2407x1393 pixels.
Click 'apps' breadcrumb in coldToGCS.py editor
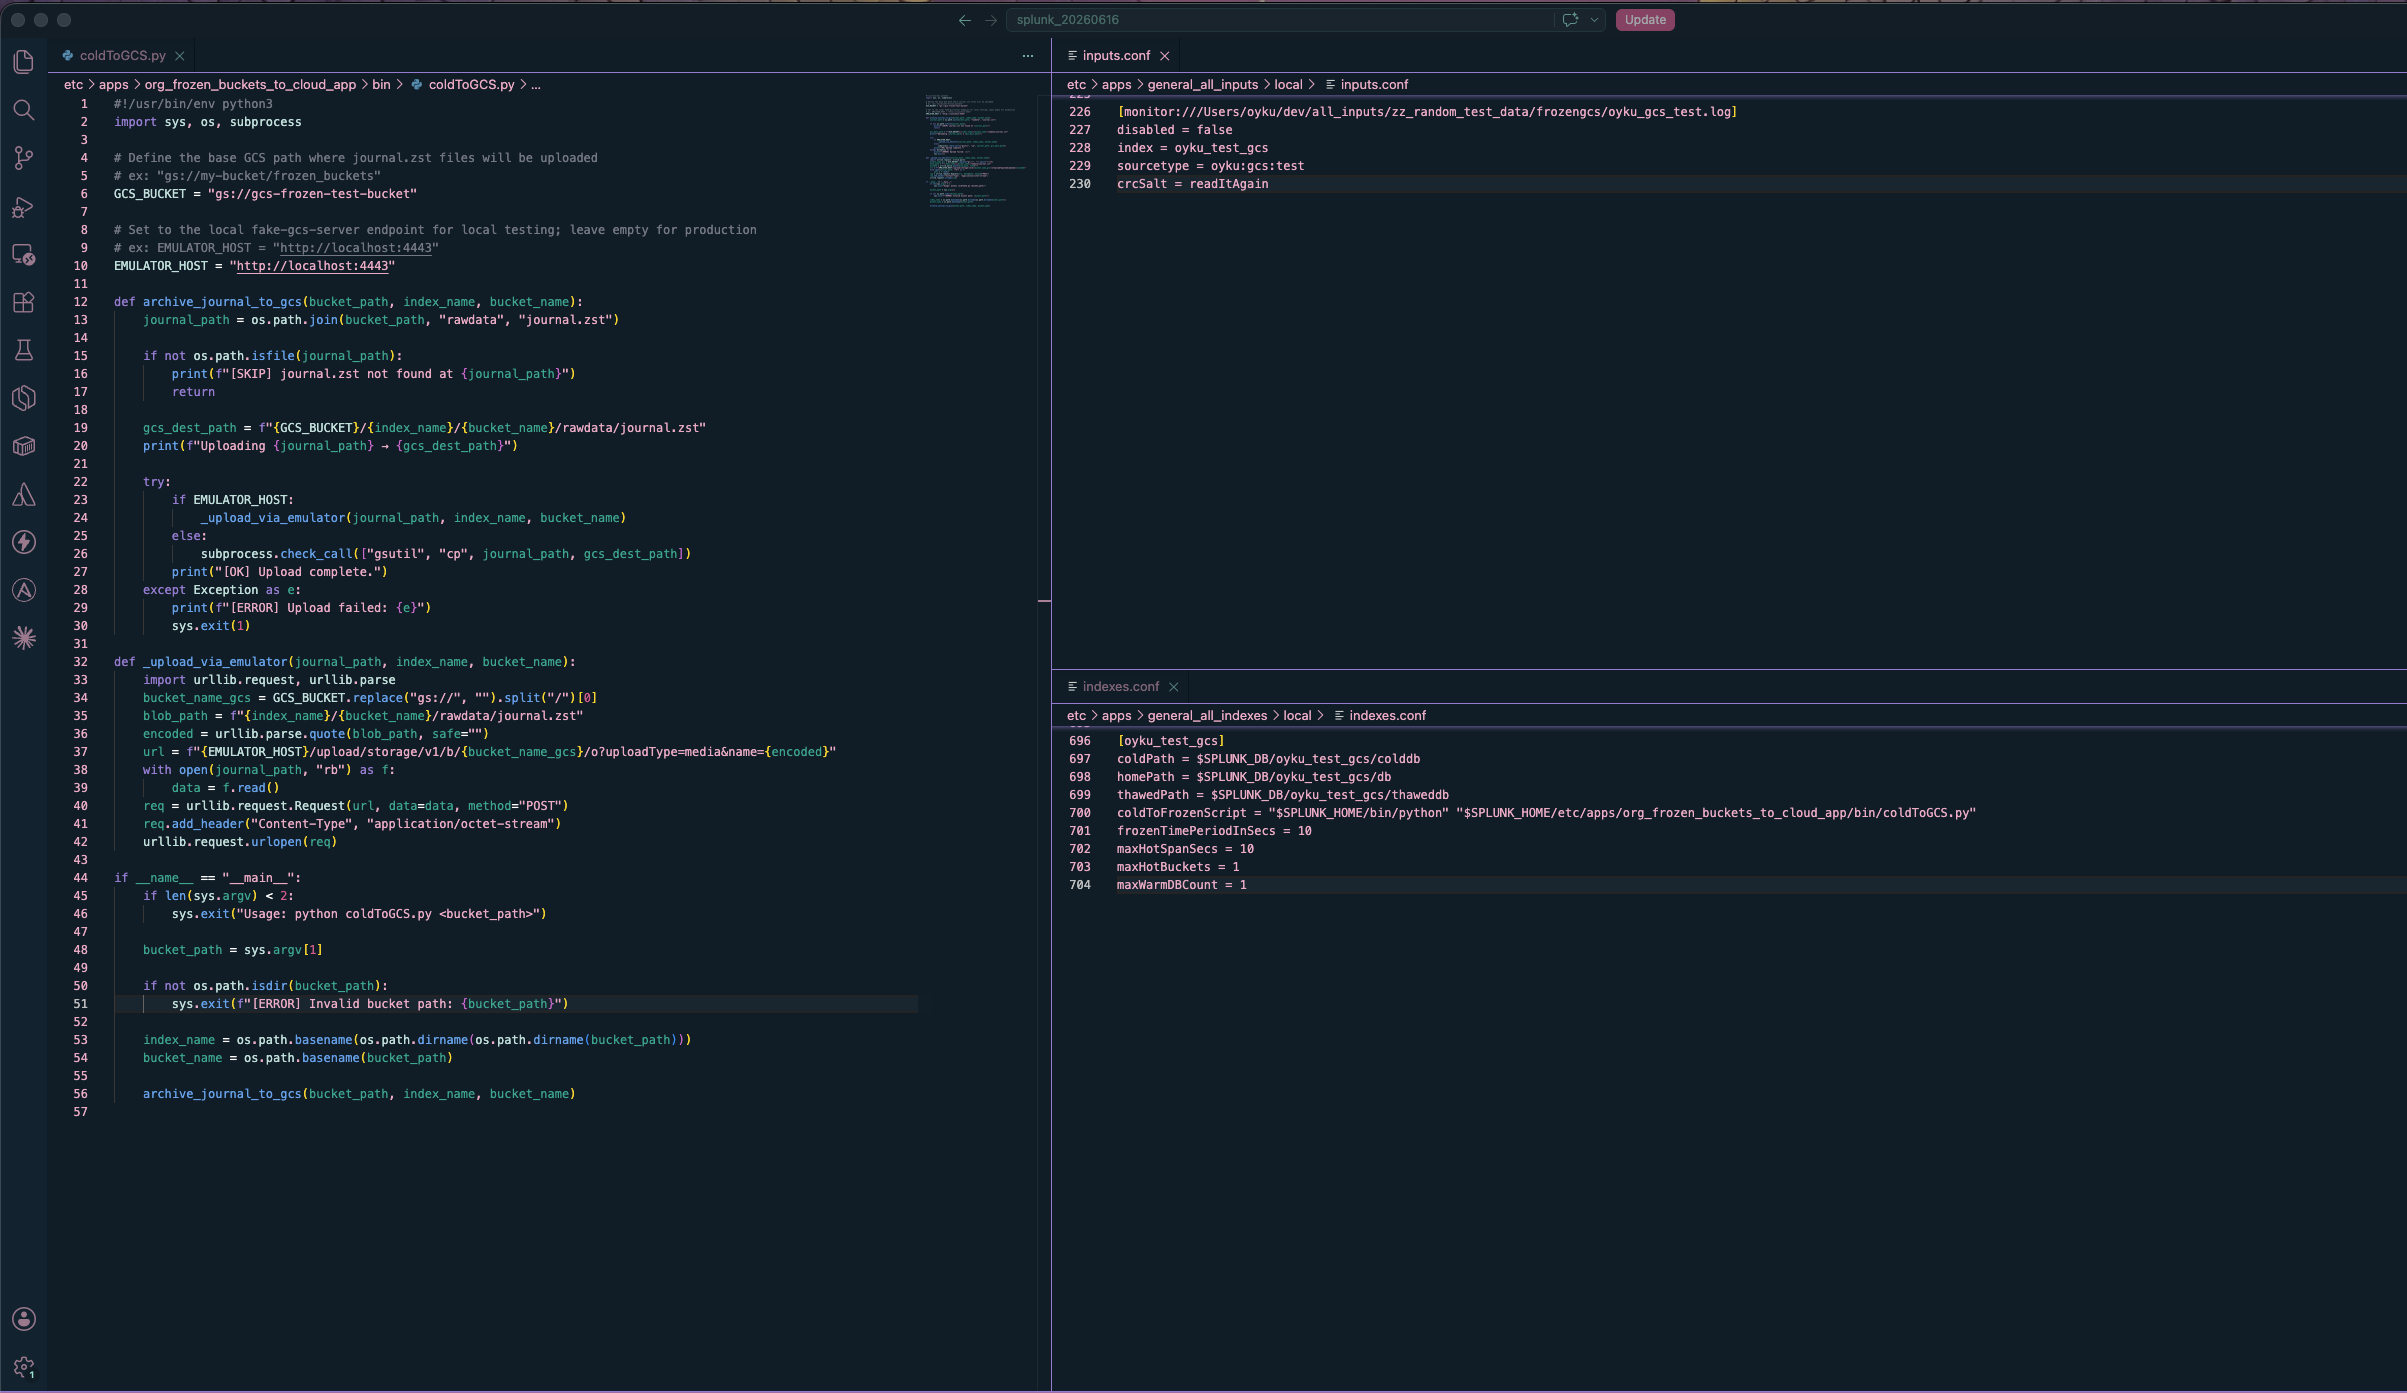(x=114, y=85)
